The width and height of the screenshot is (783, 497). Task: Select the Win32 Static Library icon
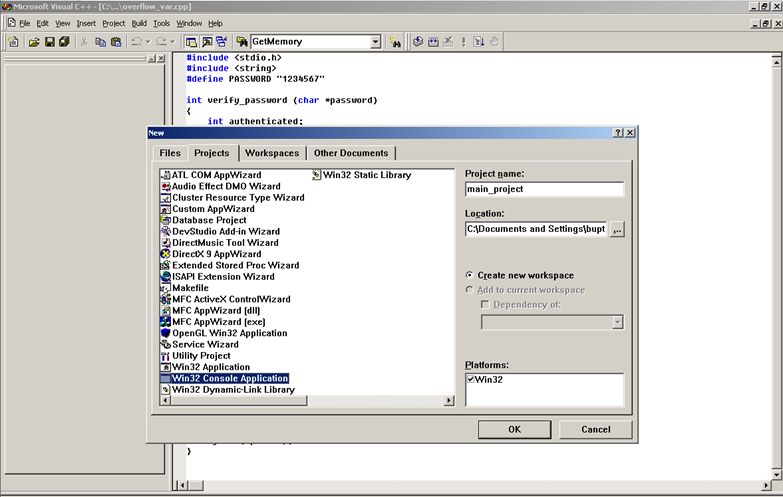pyautogui.click(x=316, y=175)
